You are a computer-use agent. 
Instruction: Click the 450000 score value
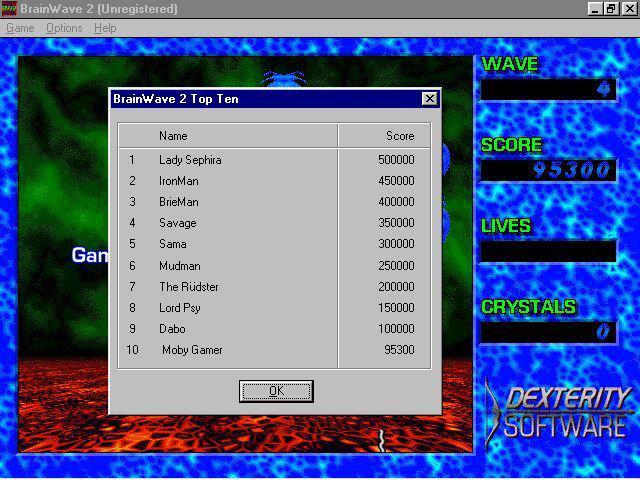(x=396, y=181)
